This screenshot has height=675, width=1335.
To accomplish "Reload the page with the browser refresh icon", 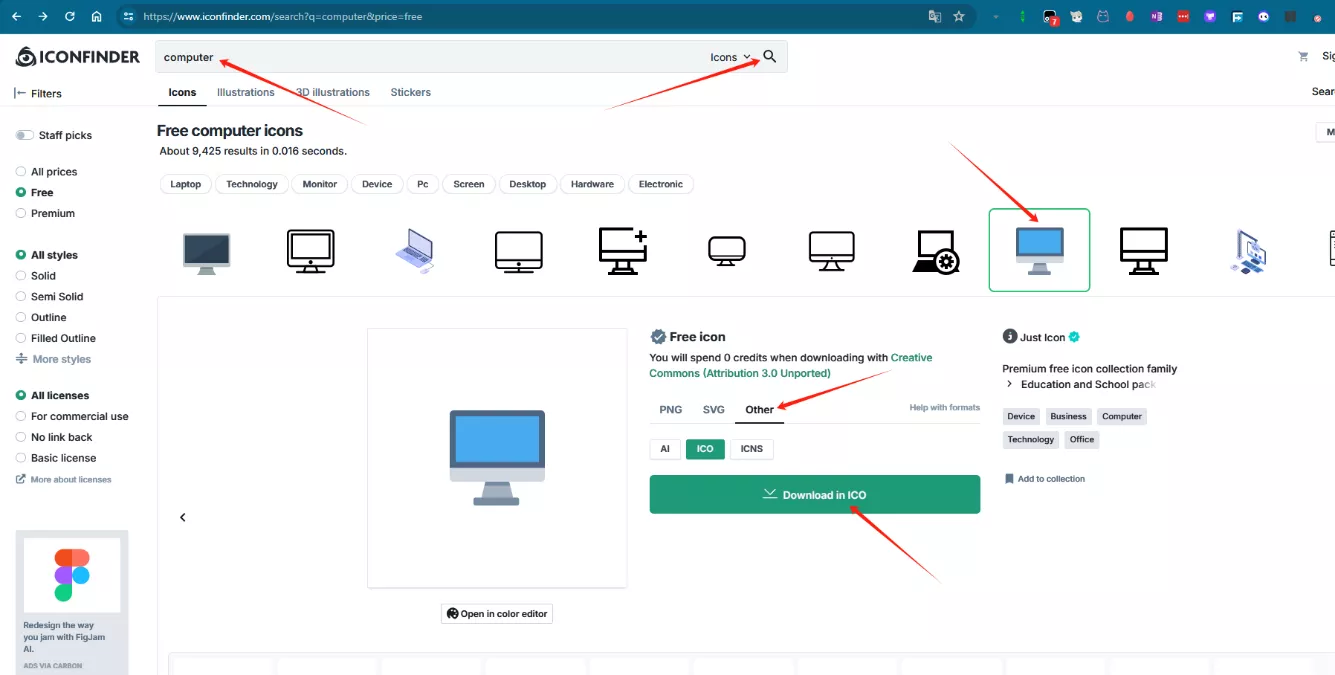I will (x=69, y=16).
